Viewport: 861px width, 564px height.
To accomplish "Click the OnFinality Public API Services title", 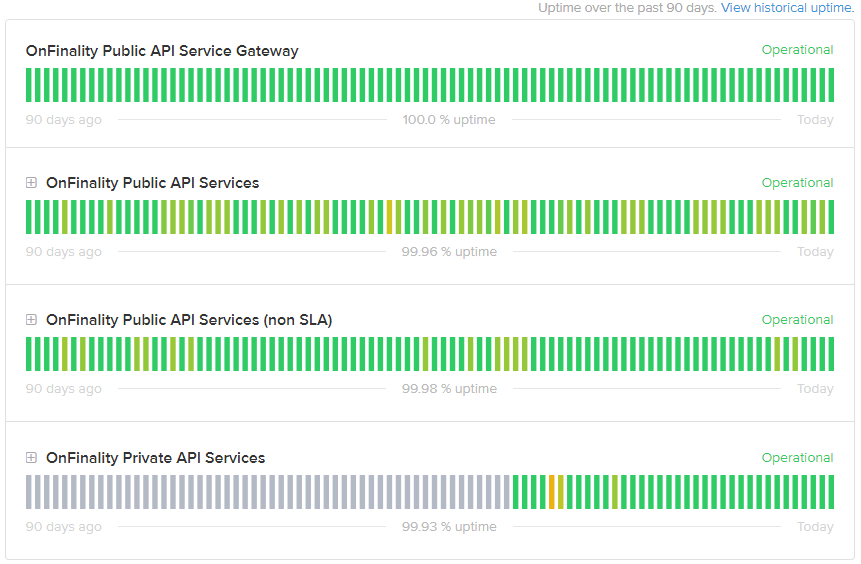I will click(x=153, y=182).
